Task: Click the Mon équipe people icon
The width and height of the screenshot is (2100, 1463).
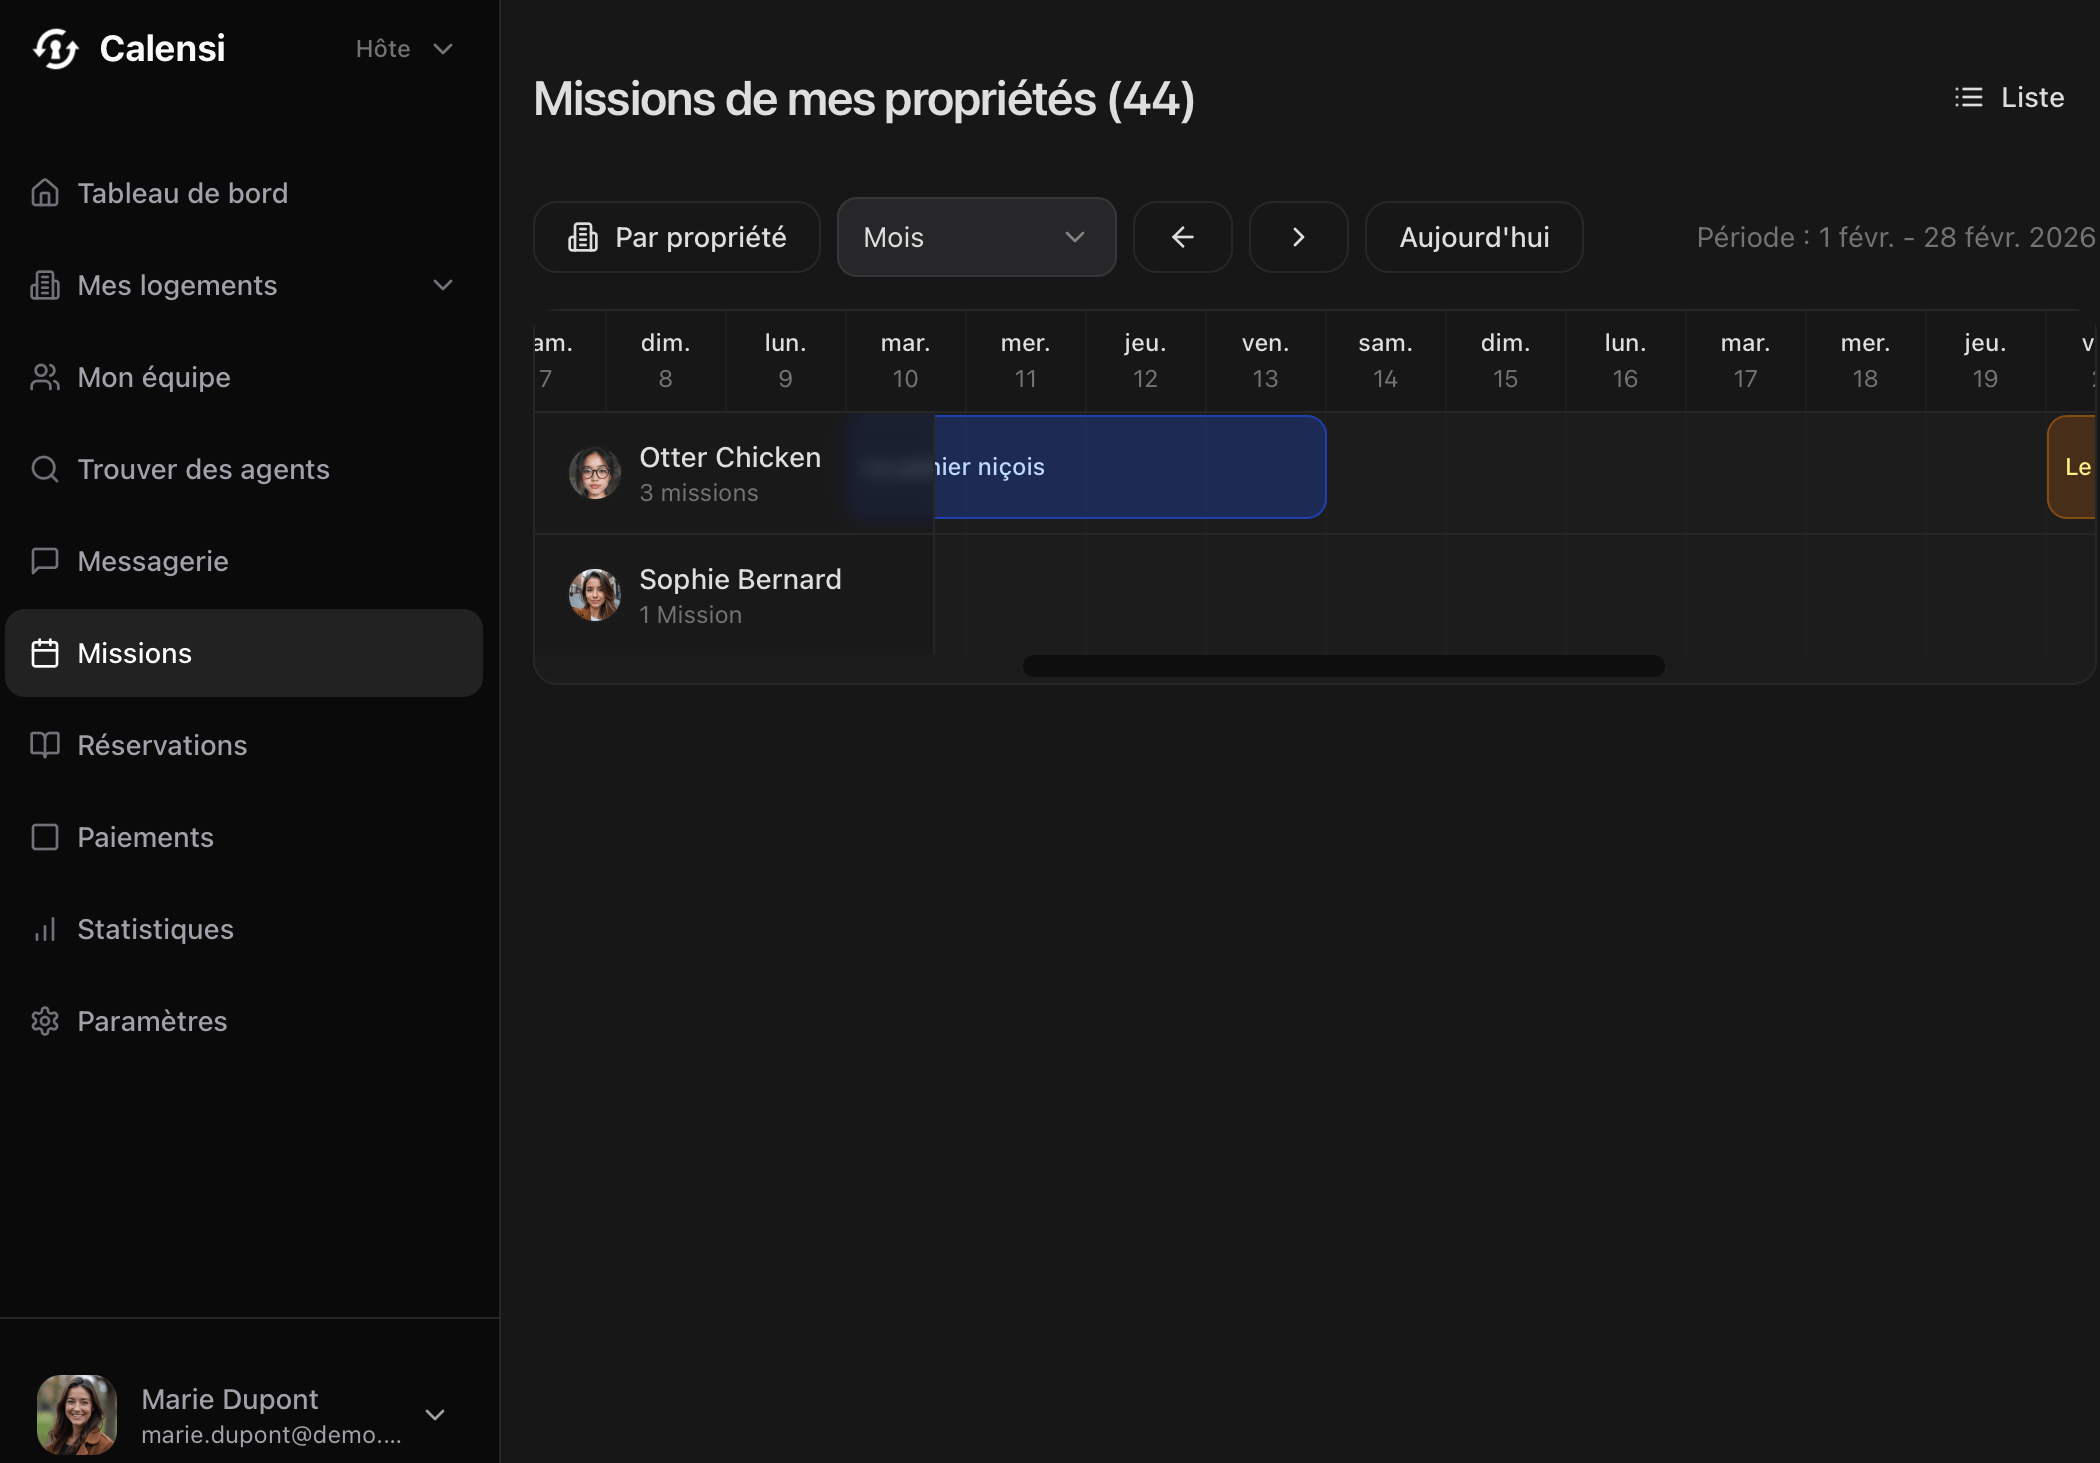Action: tap(45, 377)
